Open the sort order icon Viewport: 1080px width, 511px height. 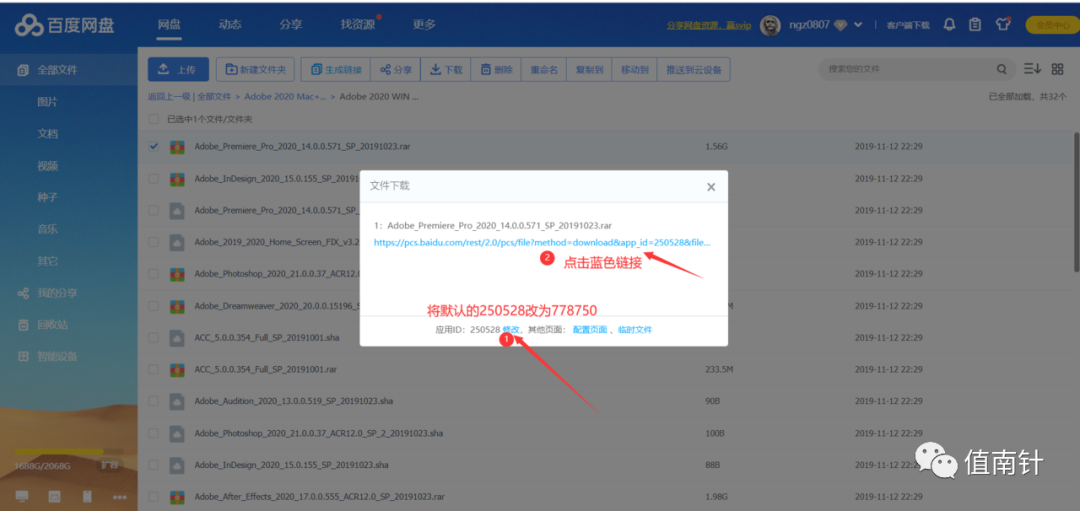[x=1032, y=69]
